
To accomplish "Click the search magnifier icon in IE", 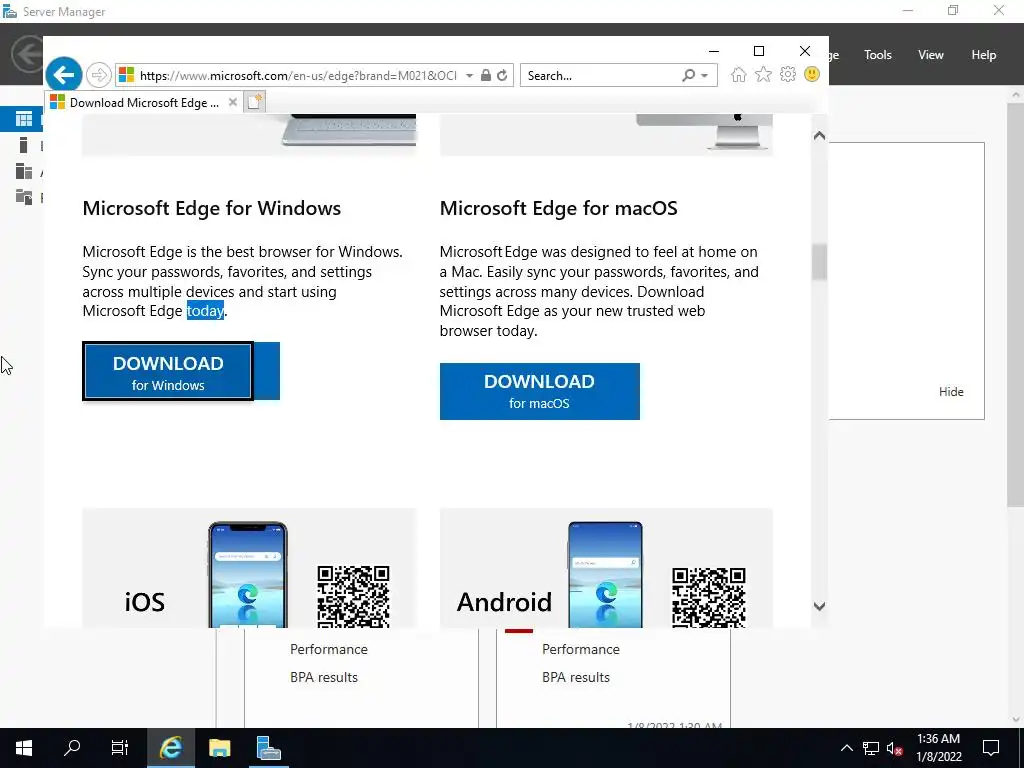I will click(688, 76).
